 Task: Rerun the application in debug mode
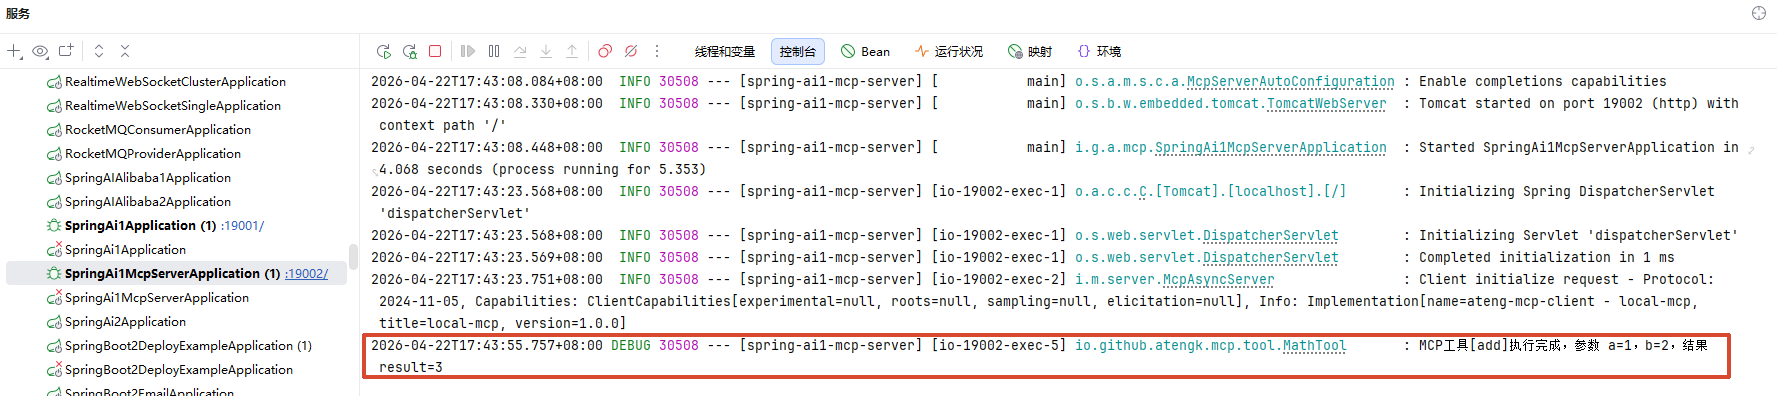coord(409,51)
